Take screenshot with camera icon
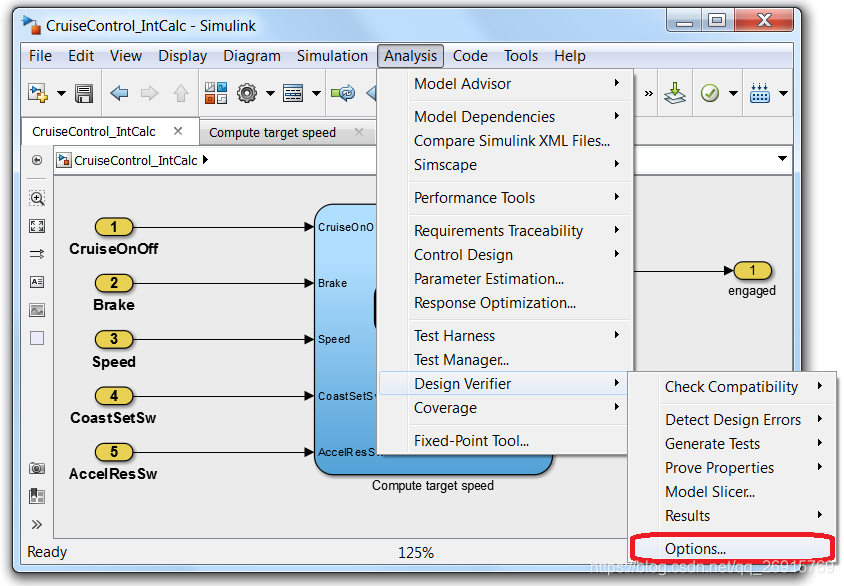844x586 pixels. 37,468
